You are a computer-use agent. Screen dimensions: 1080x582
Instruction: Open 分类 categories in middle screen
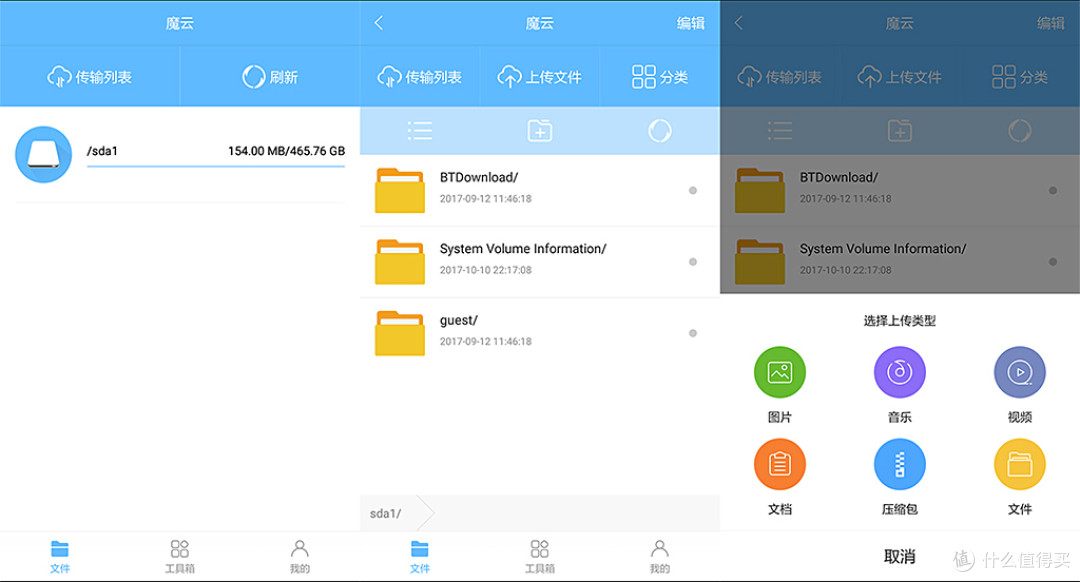(660, 76)
